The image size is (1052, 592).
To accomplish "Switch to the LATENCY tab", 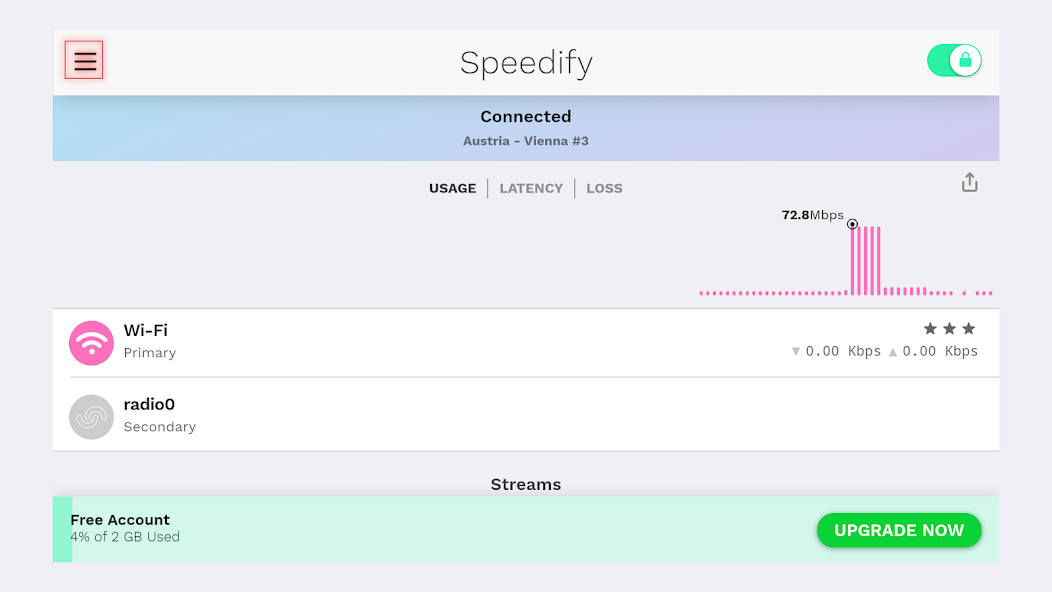I will click(x=531, y=188).
